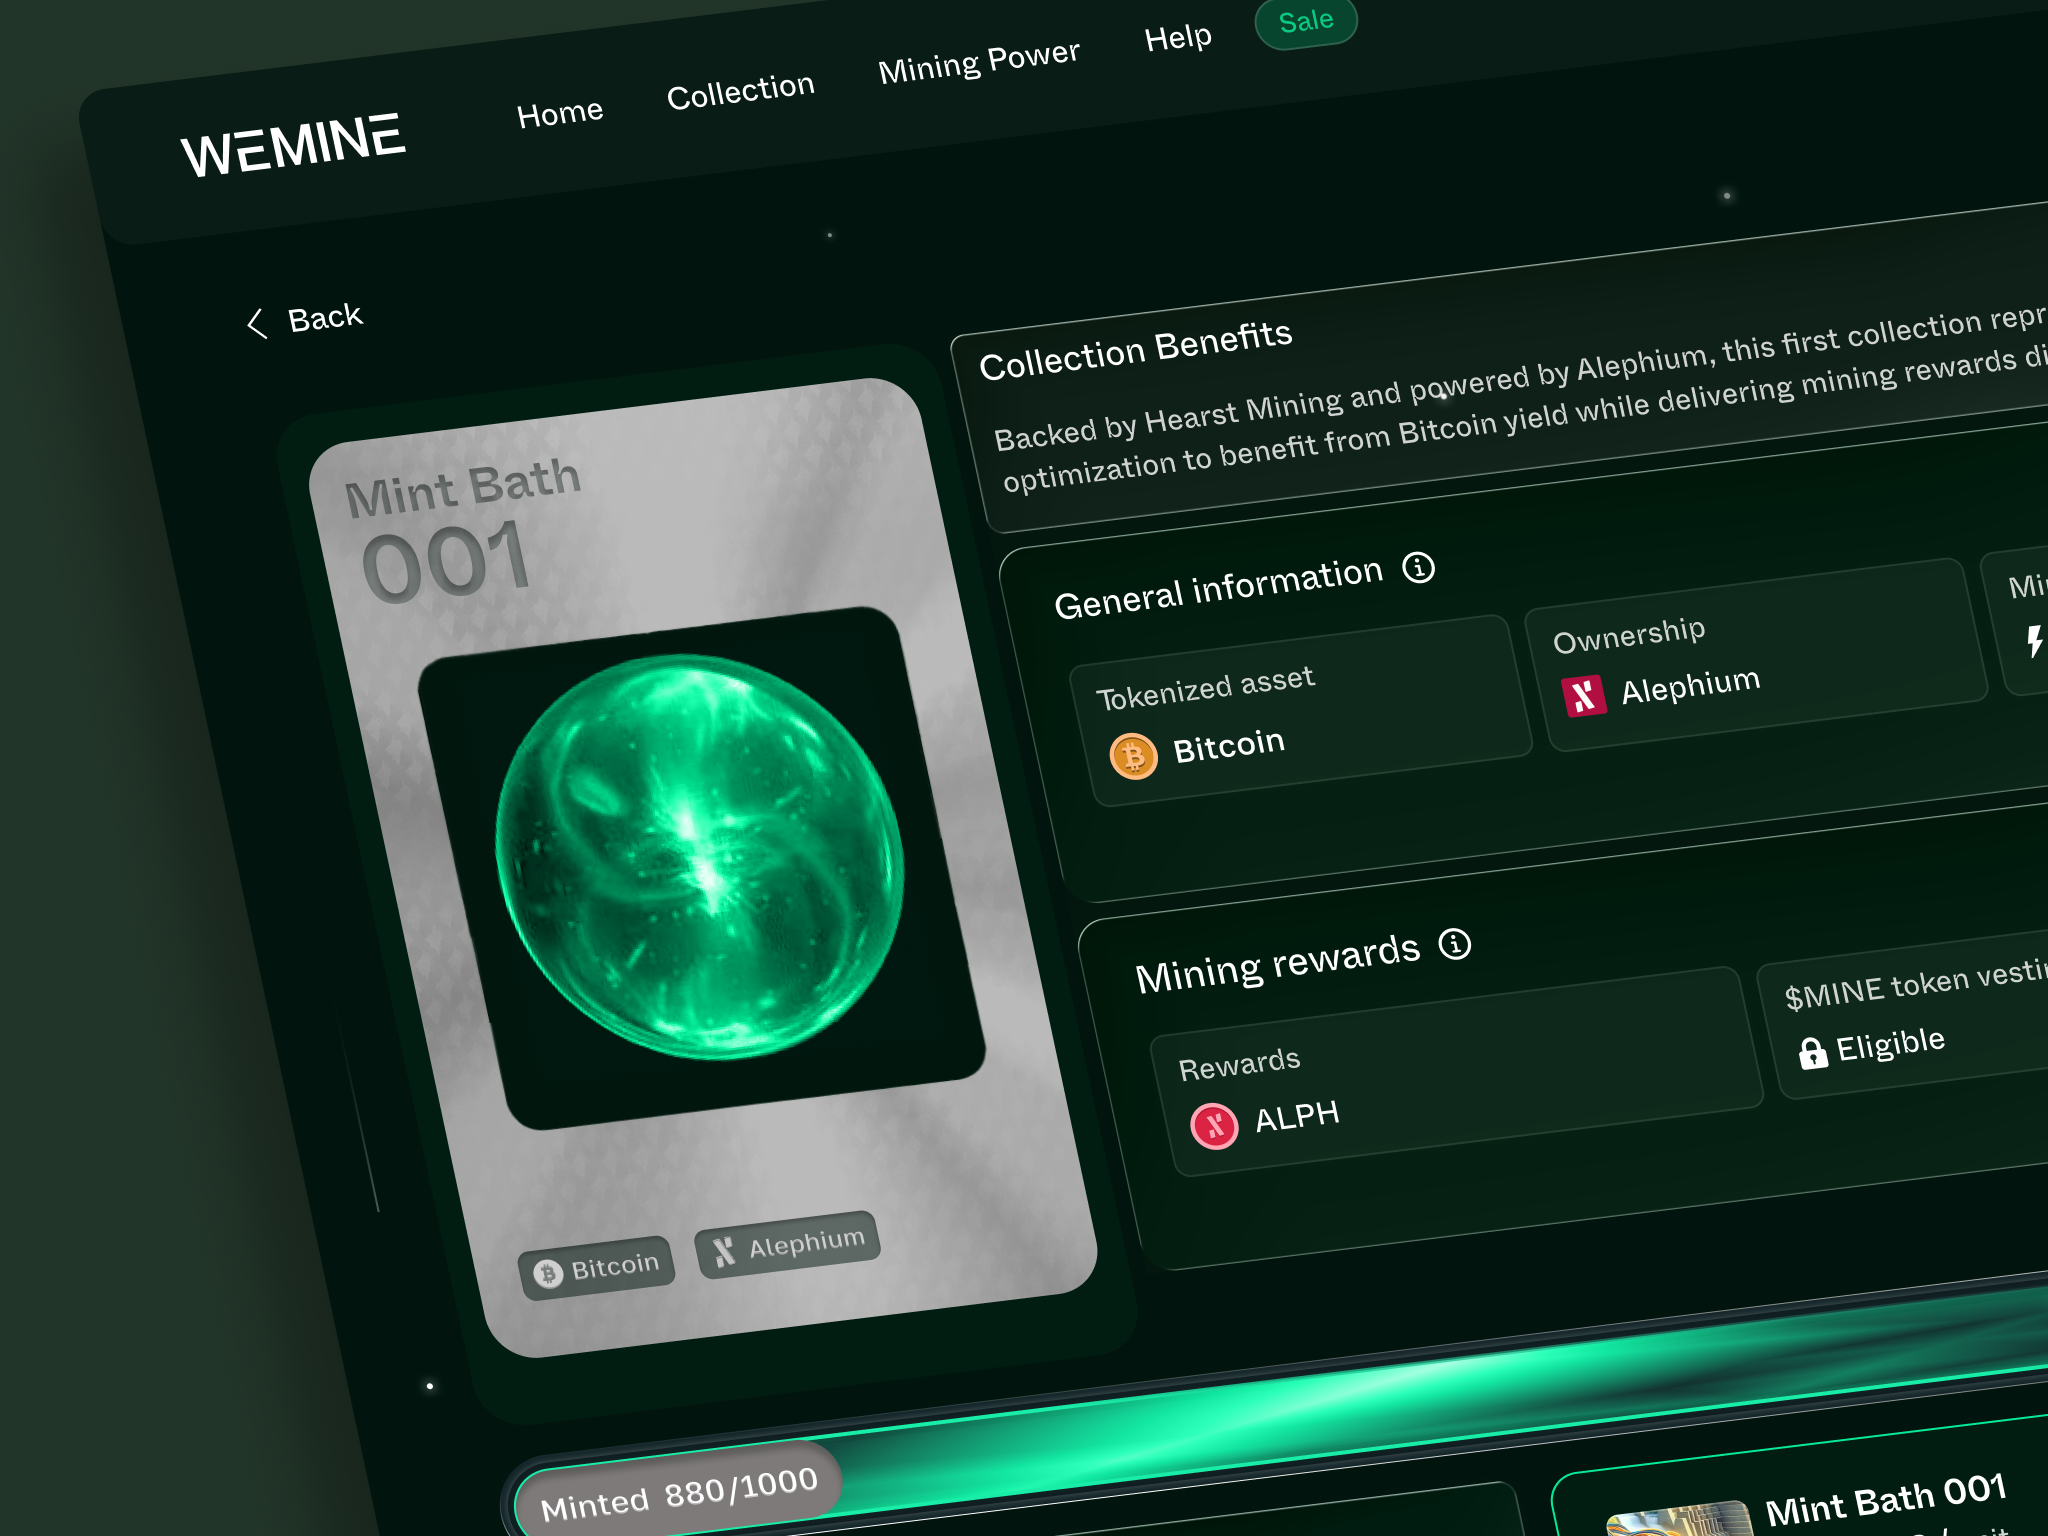Select the Alephium tag on NFT card

coord(788,1245)
